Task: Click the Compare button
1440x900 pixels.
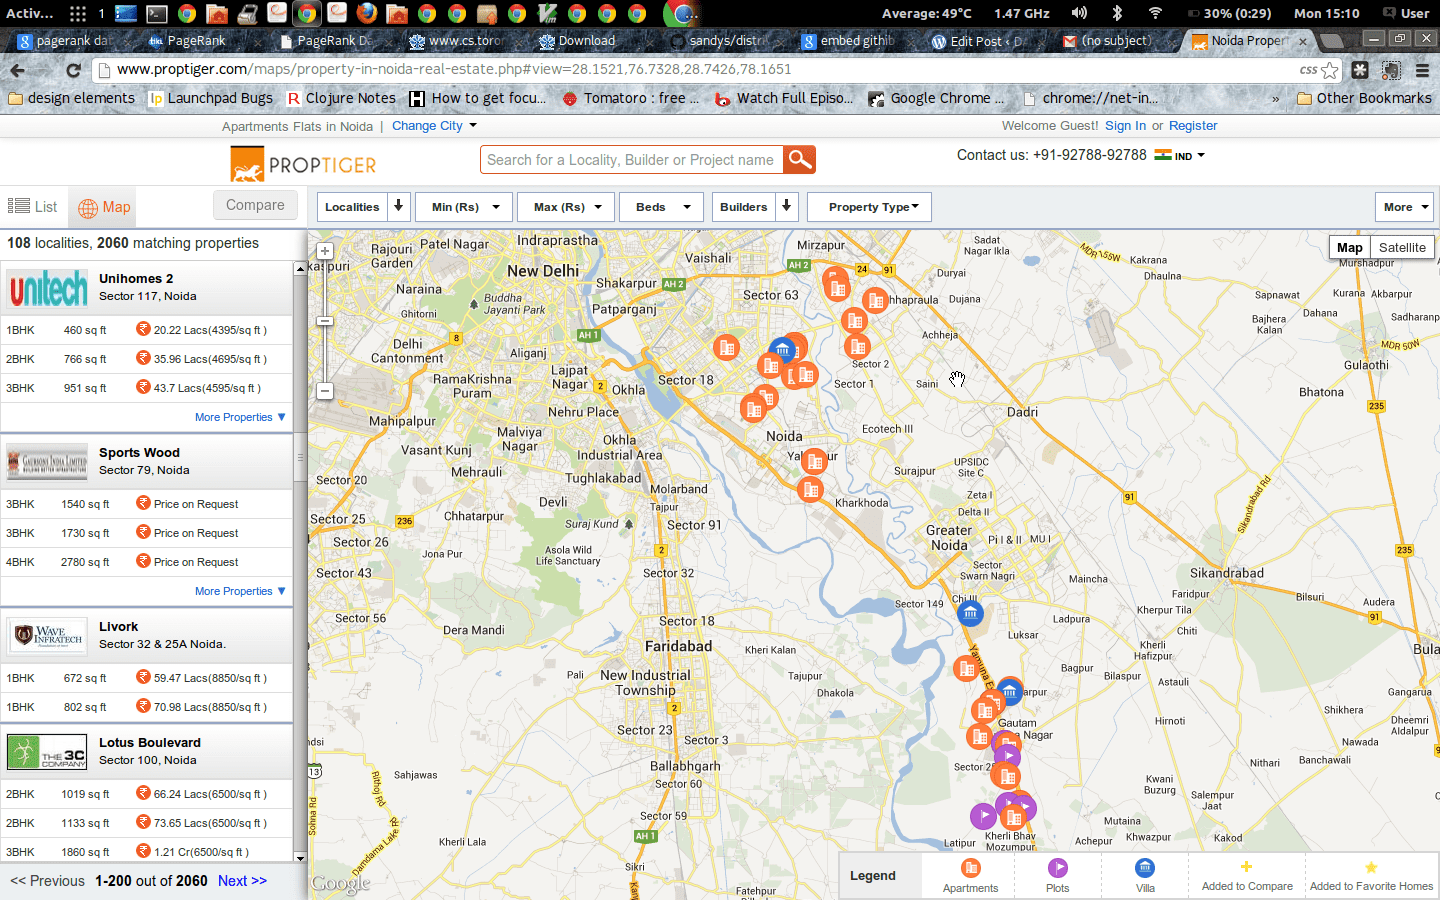Action: [x=255, y=205]
